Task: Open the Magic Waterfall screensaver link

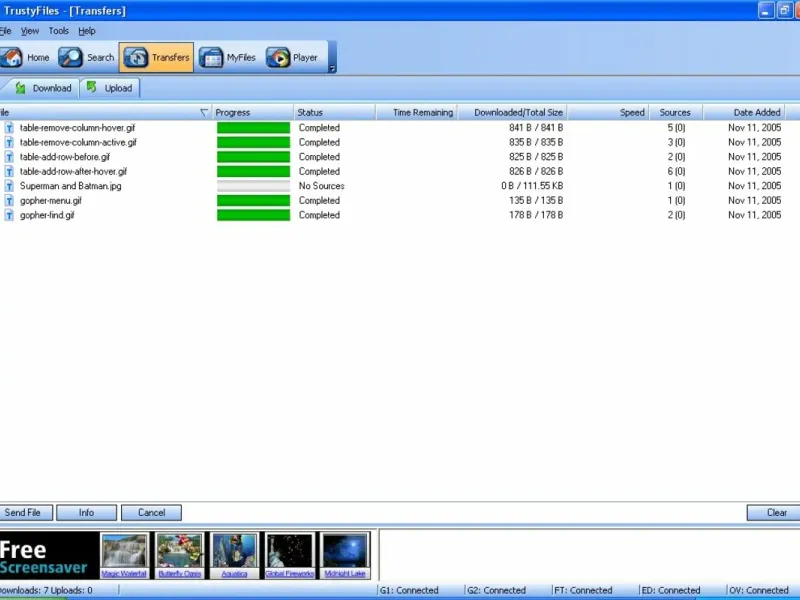Action: pyautogui.click(x=124, y=574)
